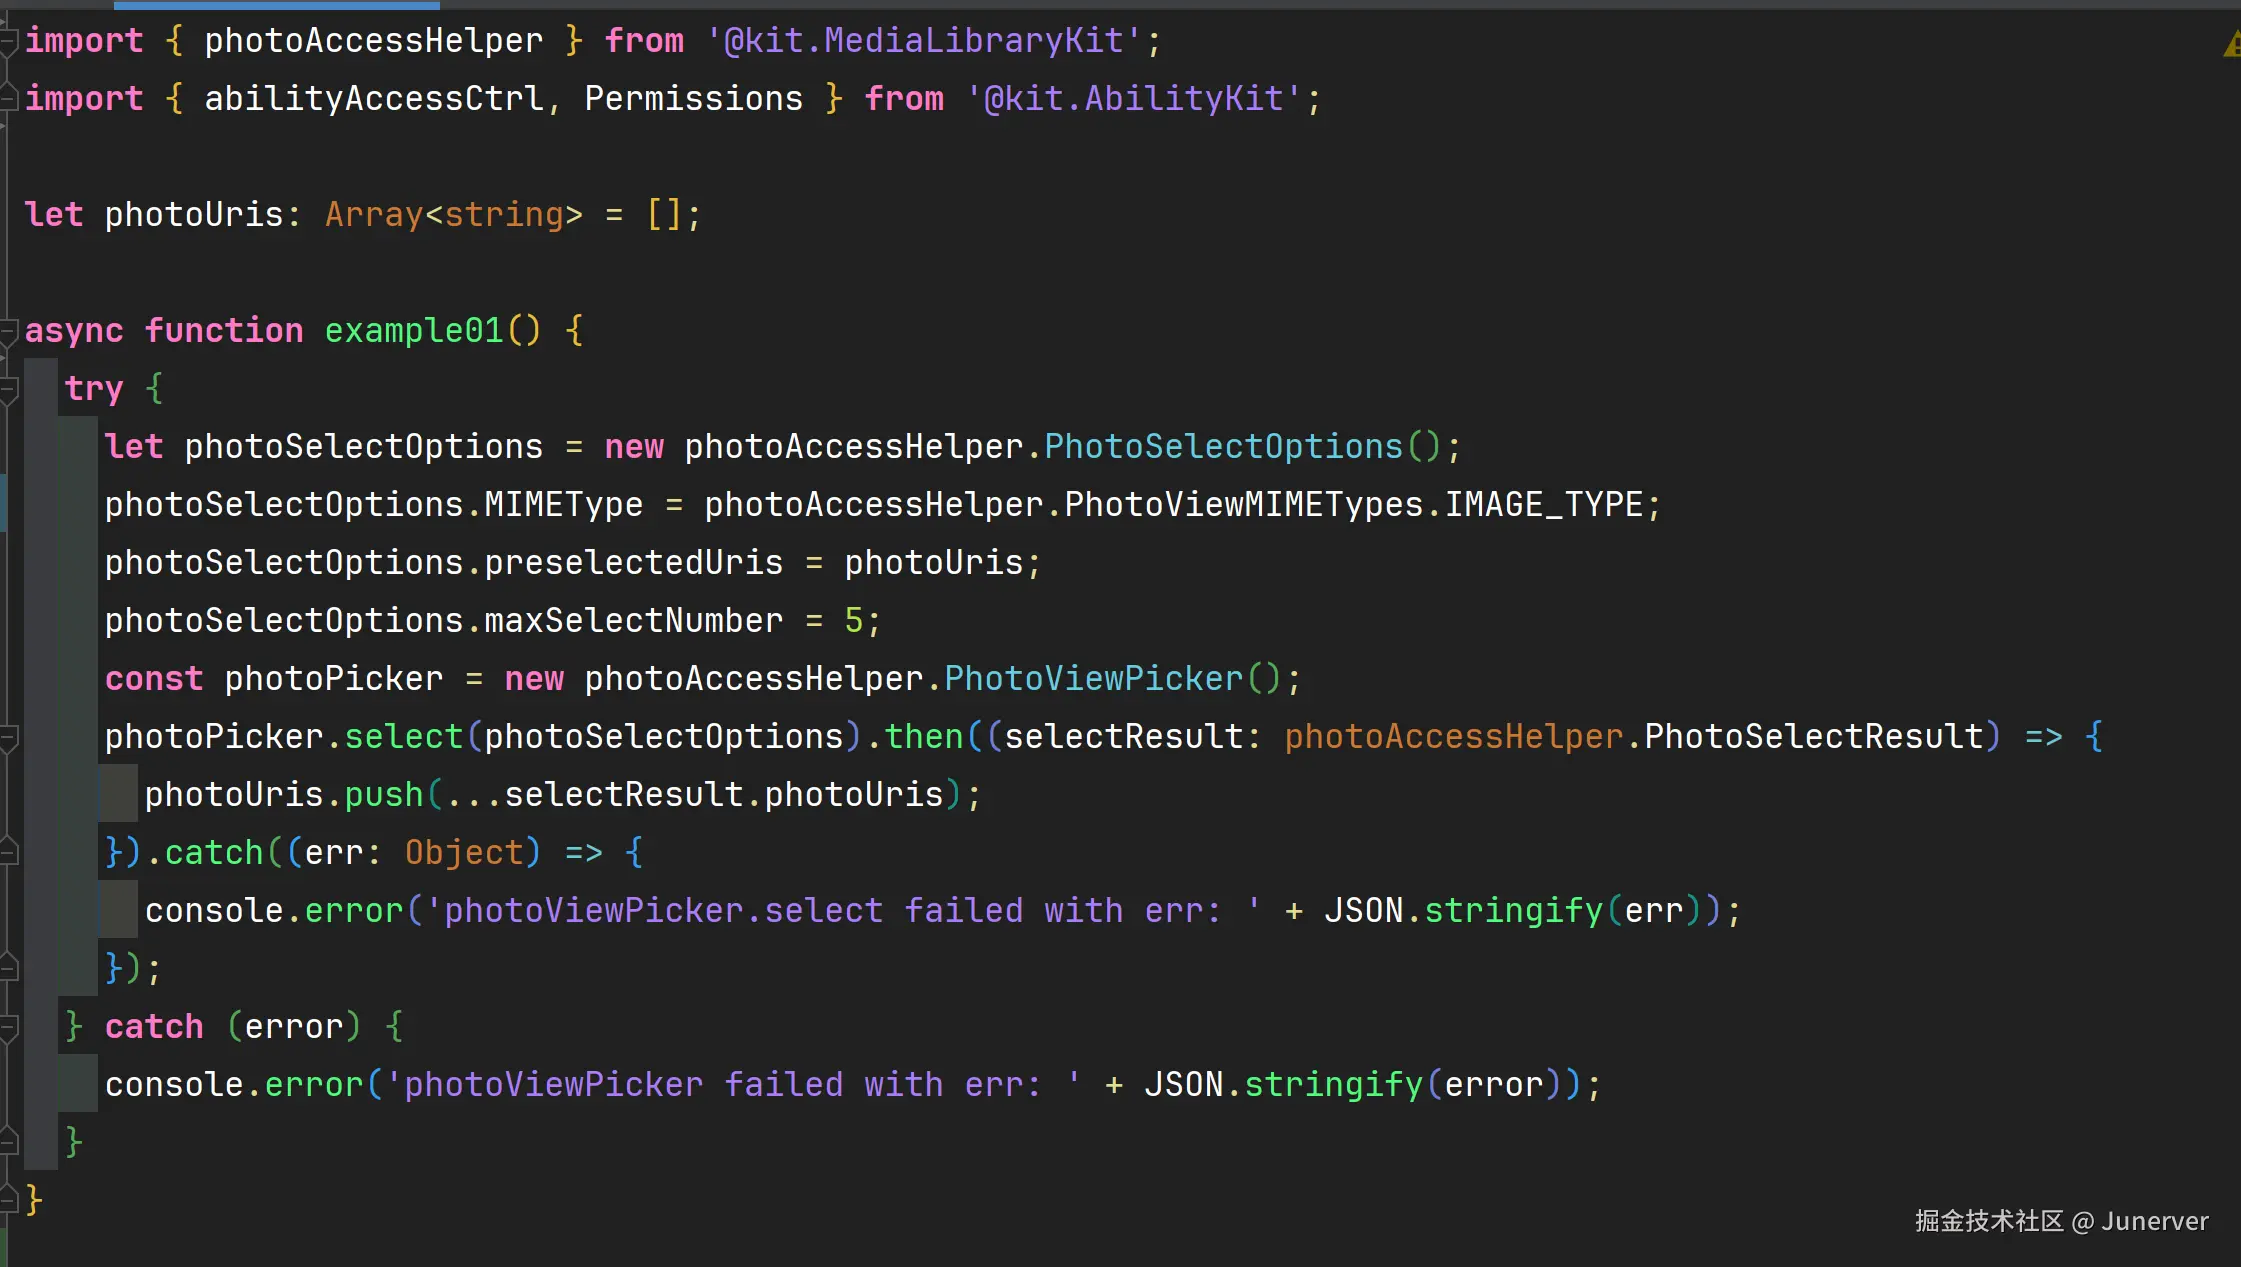Fold the catch (error) block marker
The width and height of the screenshot is (2241, 1267).
8,1027
